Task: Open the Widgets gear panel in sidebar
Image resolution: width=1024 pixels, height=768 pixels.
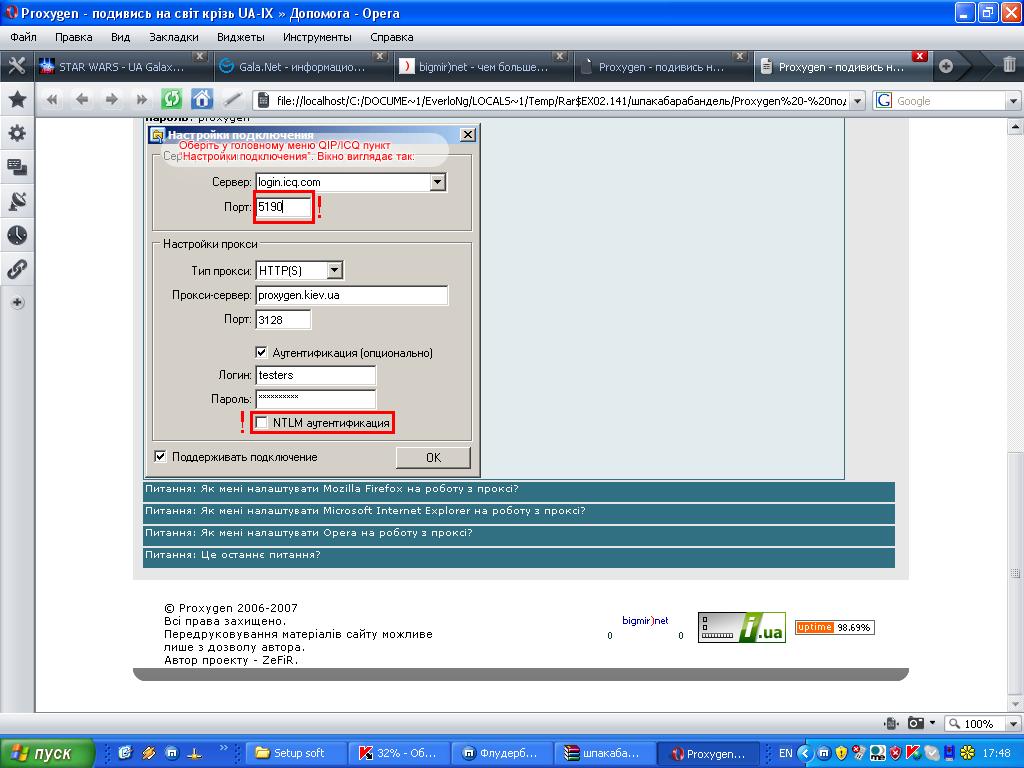Action: pos(17,133)
